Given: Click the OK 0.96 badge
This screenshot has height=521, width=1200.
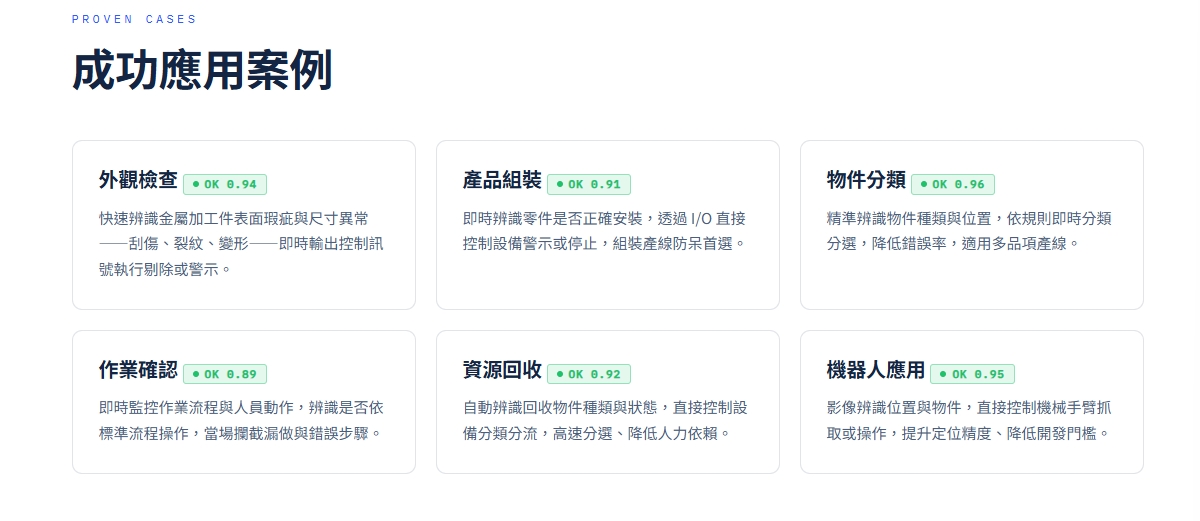Looking at the screenshot, I should [x=953, y=184].
